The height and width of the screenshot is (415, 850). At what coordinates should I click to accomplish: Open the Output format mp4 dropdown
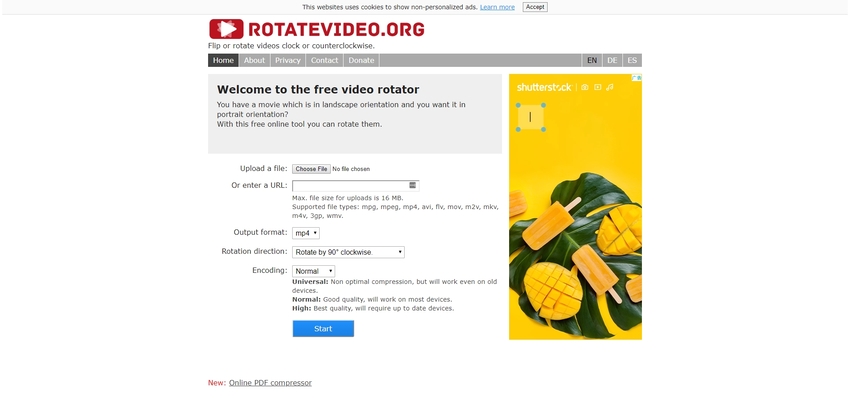coord(306,234)
